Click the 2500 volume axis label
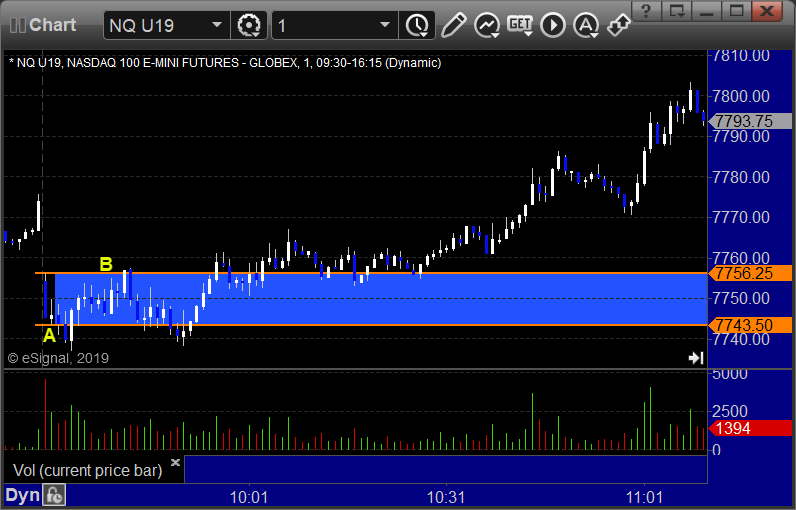Screen dimensions: 796x510 click(729, 411)
